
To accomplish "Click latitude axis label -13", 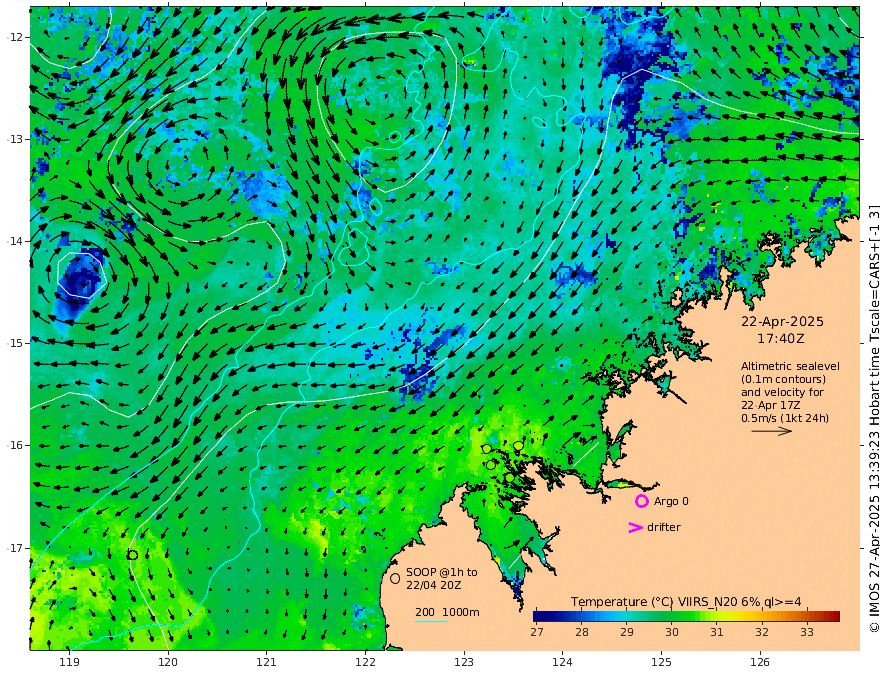I will click(x=13, y=139).
